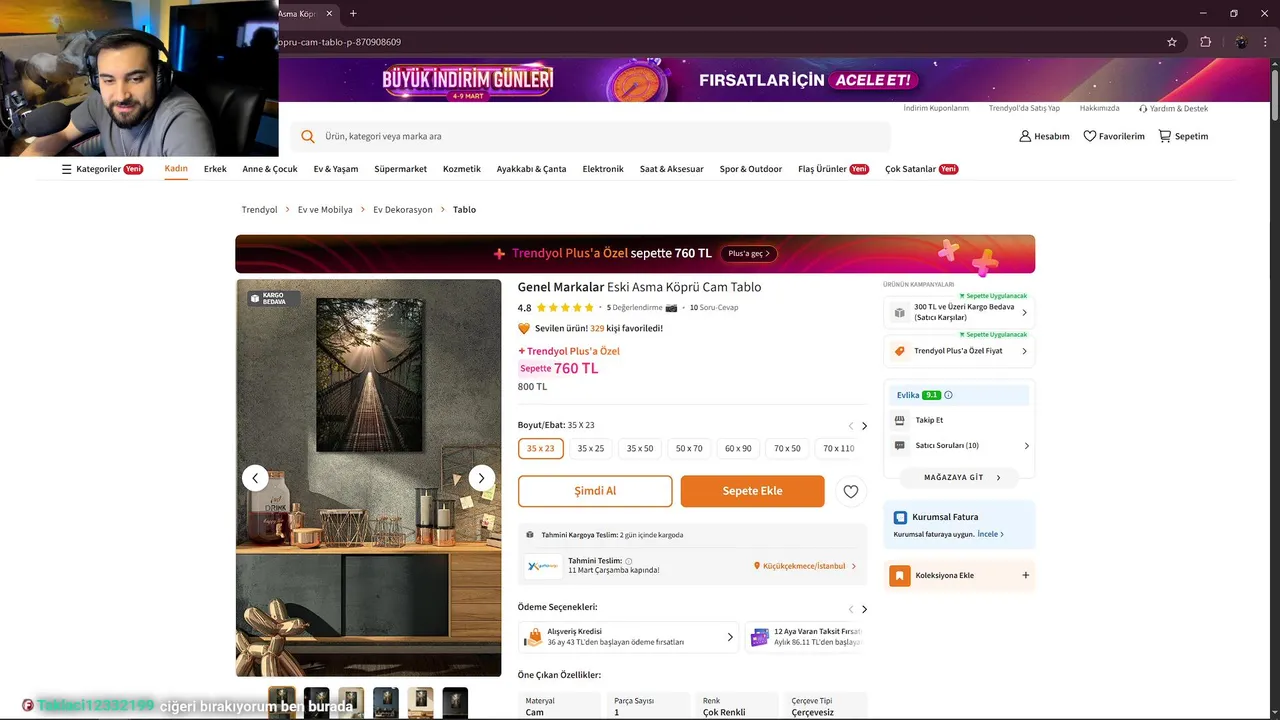Click Mağazaya Git store button
The width and height of the screenshot is (1280, 720).
tap(960, 477)
